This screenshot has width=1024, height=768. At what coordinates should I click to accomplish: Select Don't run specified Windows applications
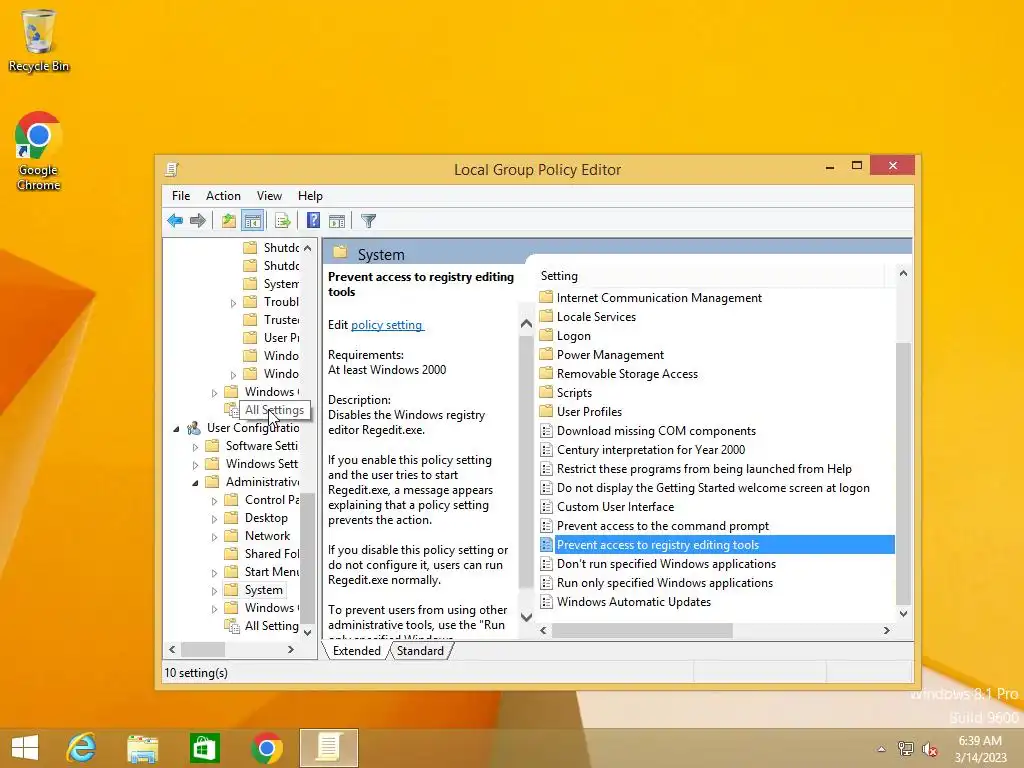tap(666, 564)
